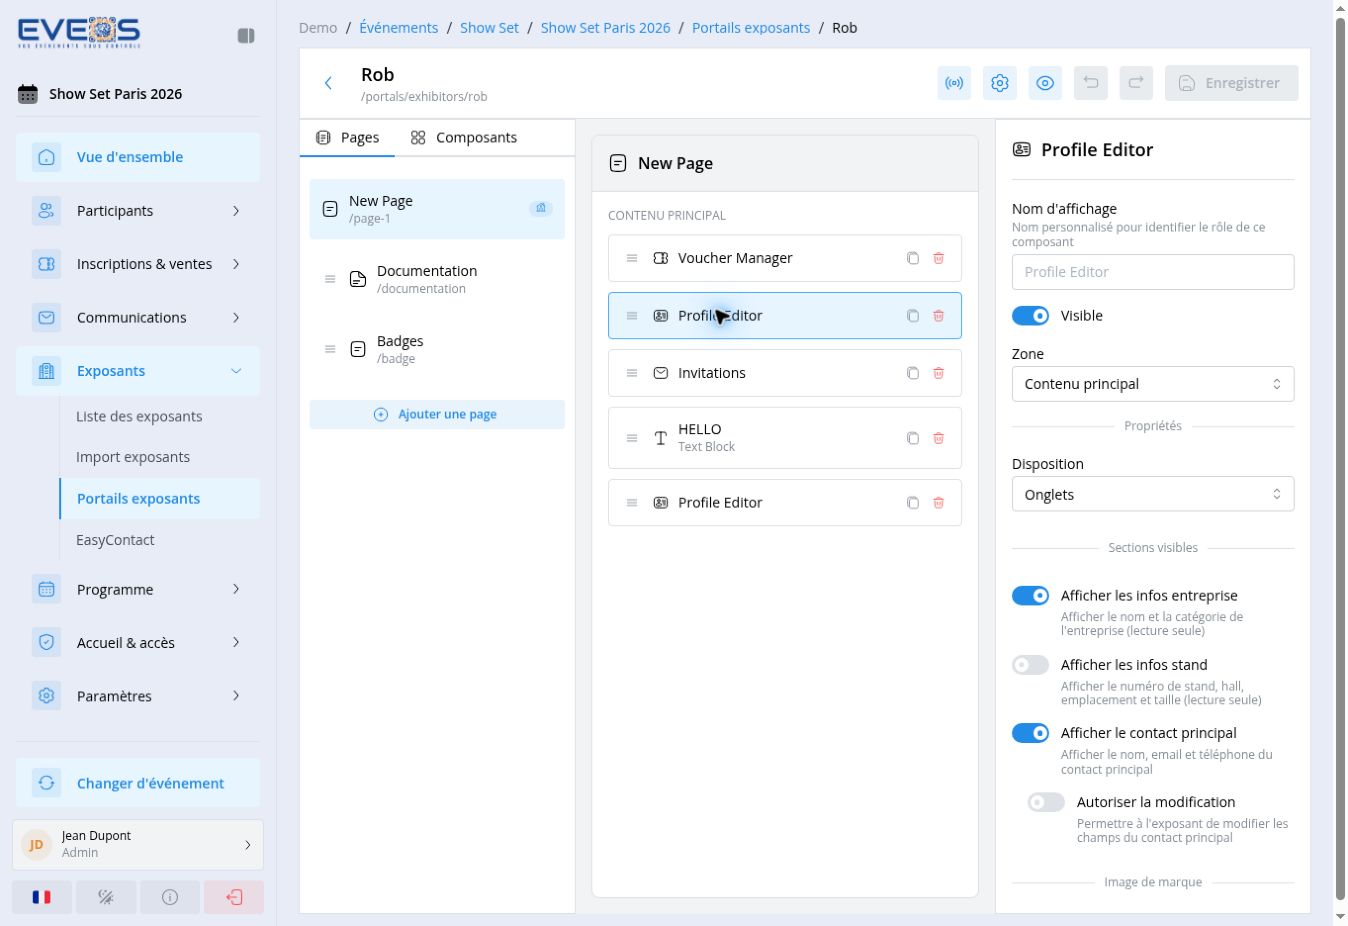Click Ajouter une page

(x=437, y=415)
